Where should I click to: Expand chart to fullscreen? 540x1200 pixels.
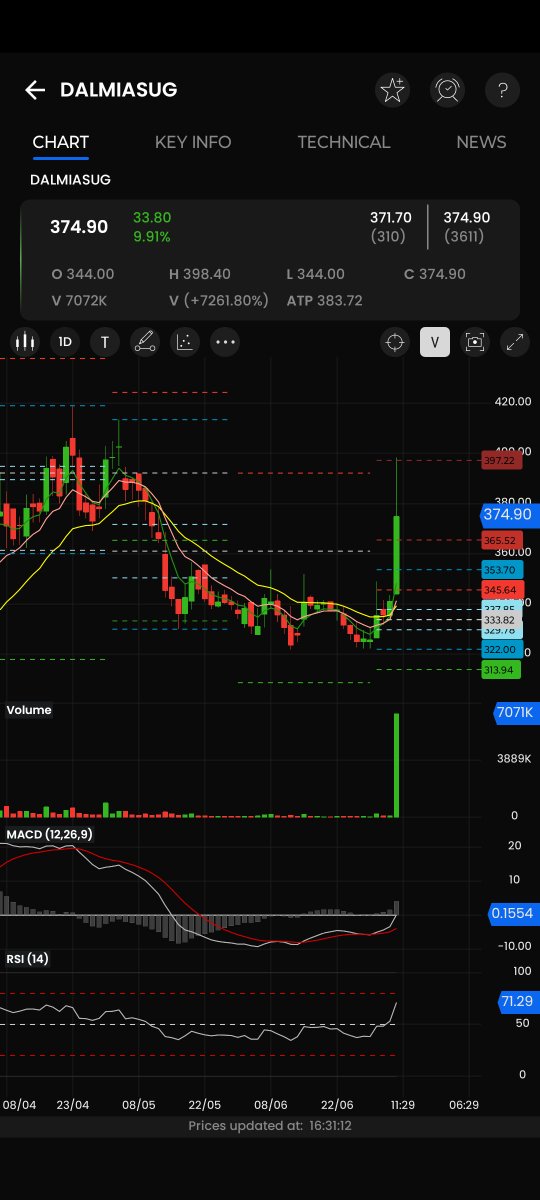coord(515,342)
